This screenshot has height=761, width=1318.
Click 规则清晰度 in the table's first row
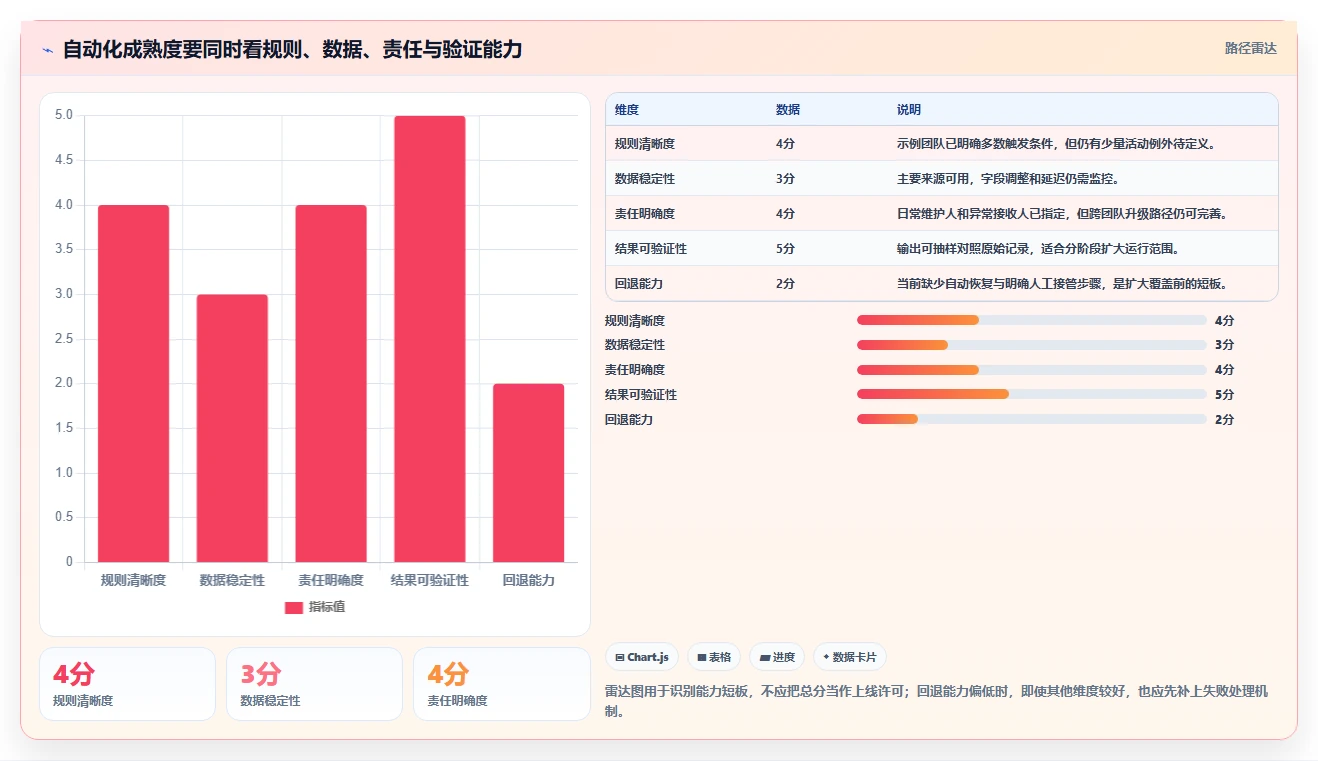coord(645,144)
